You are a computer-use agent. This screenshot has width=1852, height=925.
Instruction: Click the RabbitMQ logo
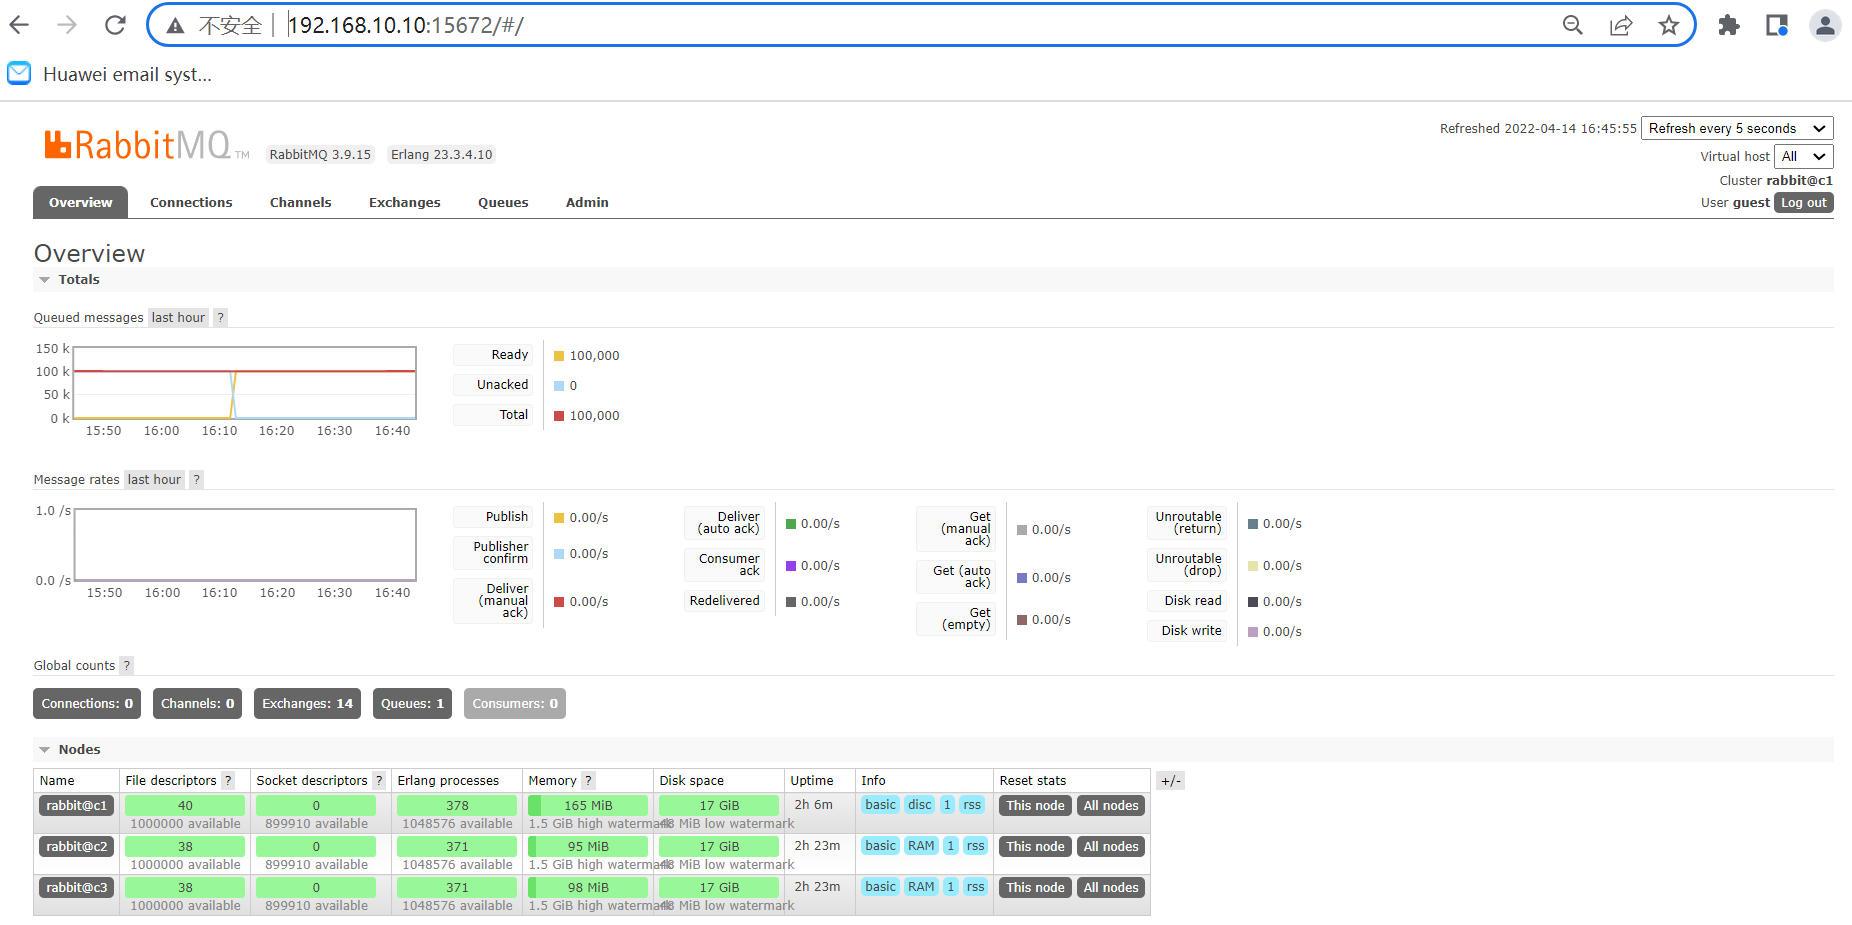click(146, 146)
